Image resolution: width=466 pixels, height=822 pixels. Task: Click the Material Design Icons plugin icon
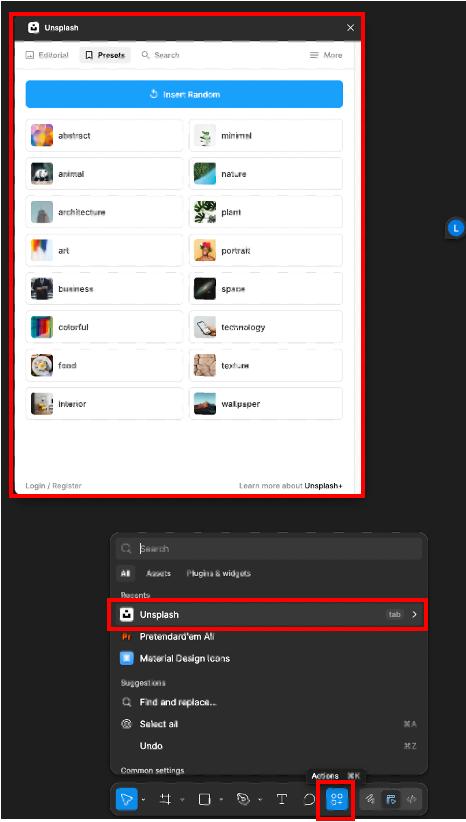coord(126,658)
